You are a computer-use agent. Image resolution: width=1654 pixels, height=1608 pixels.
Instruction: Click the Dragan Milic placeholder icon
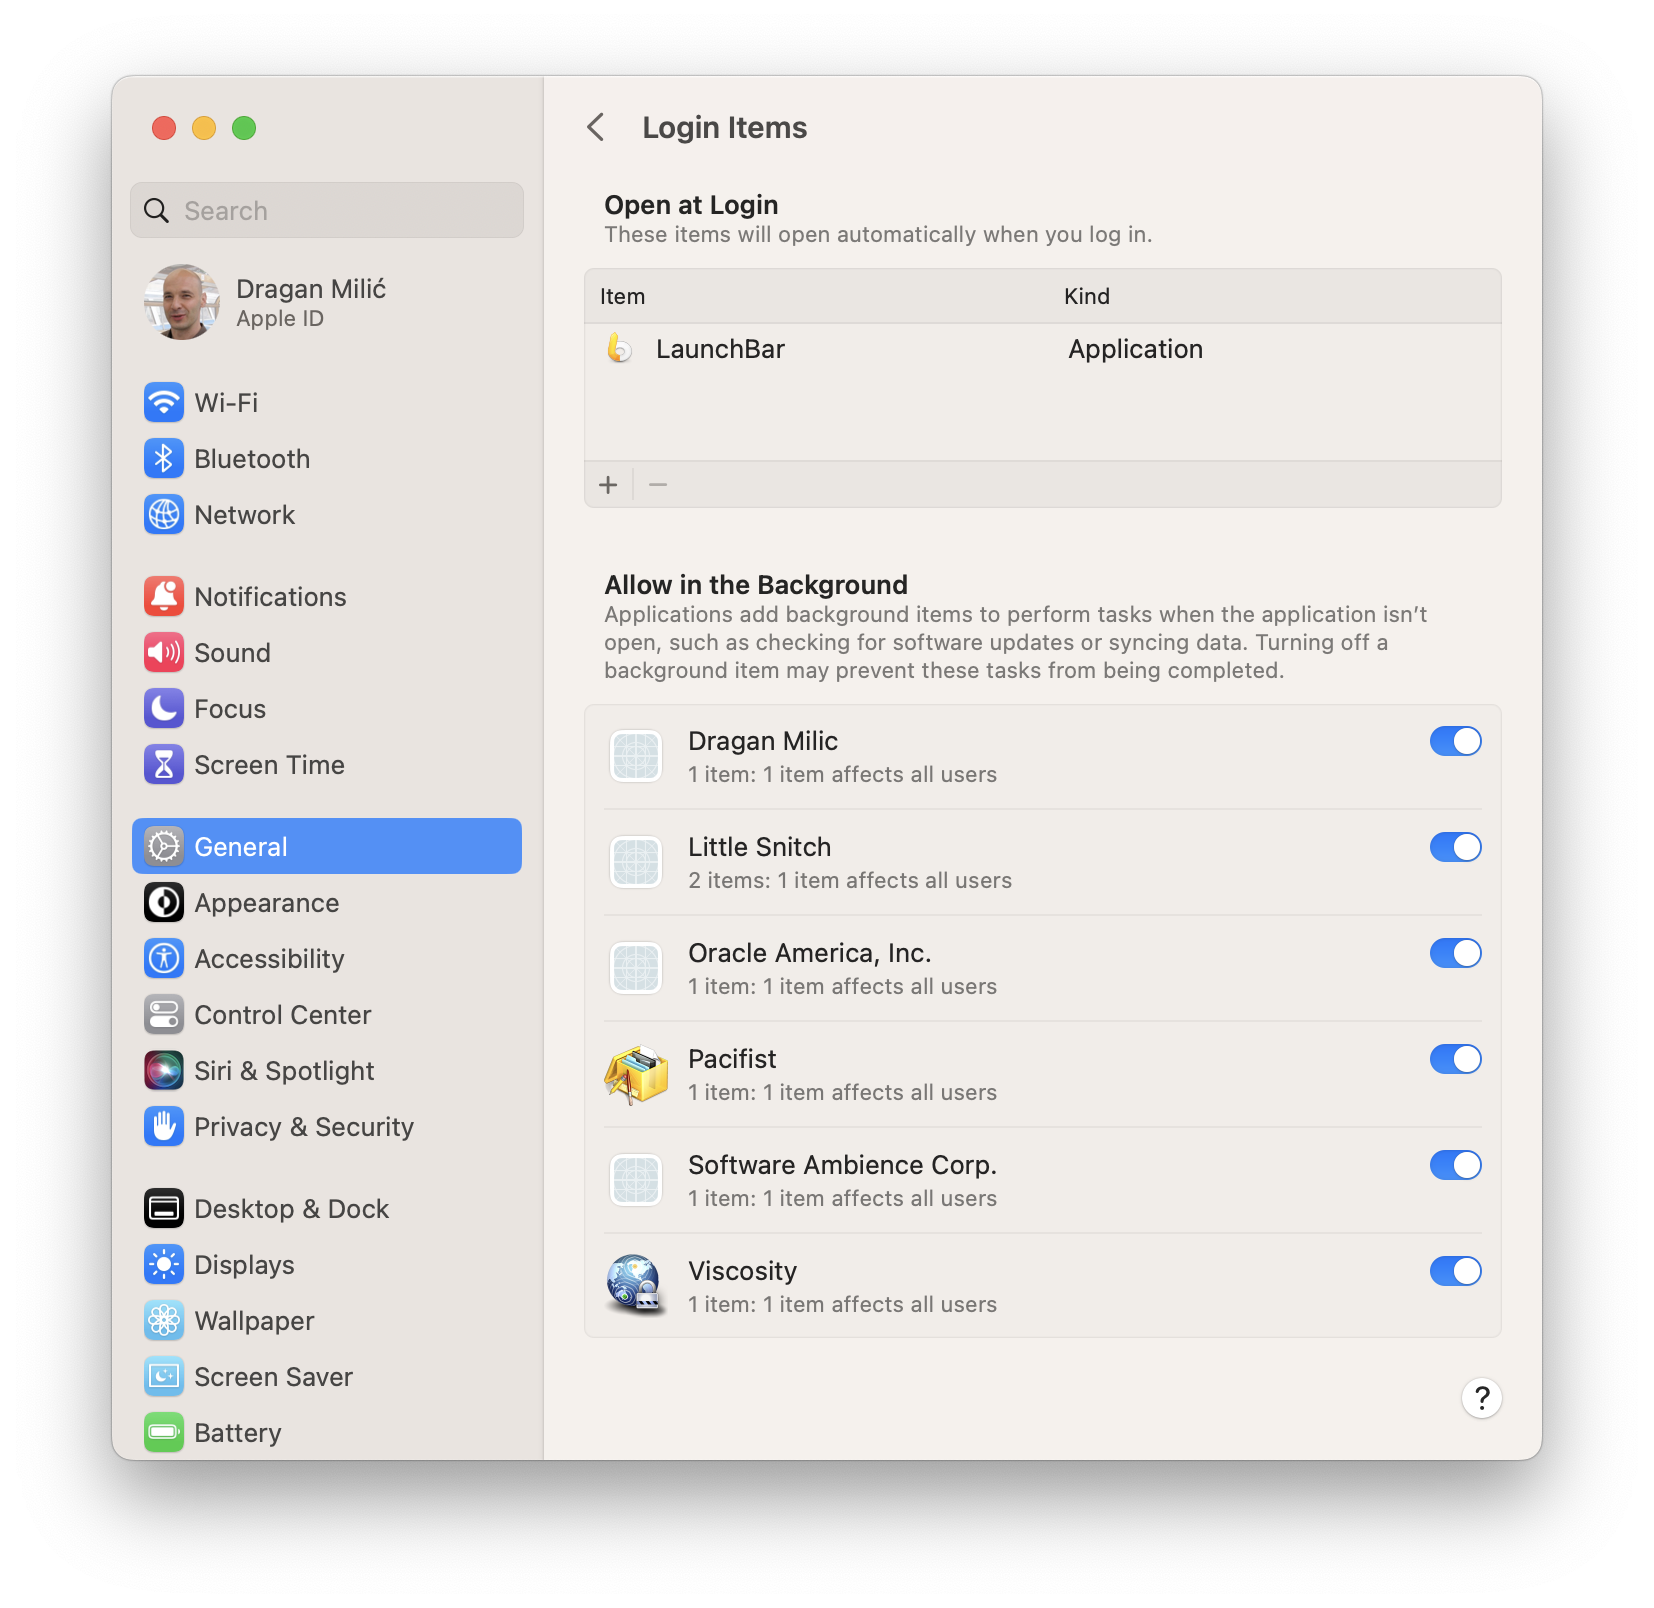pyautogui.click(x=636, y=756)
